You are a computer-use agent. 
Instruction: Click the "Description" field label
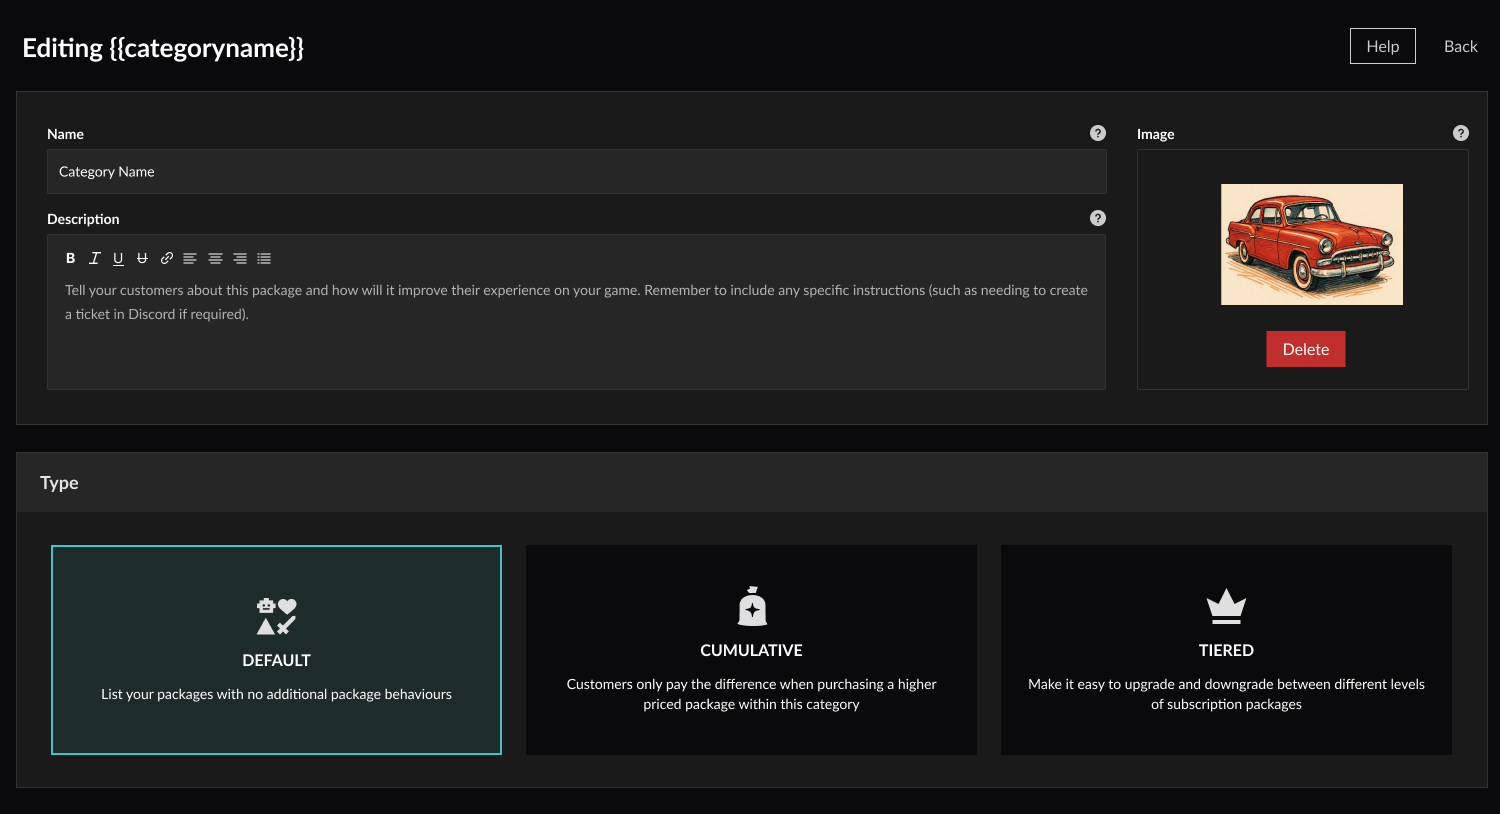83,219
